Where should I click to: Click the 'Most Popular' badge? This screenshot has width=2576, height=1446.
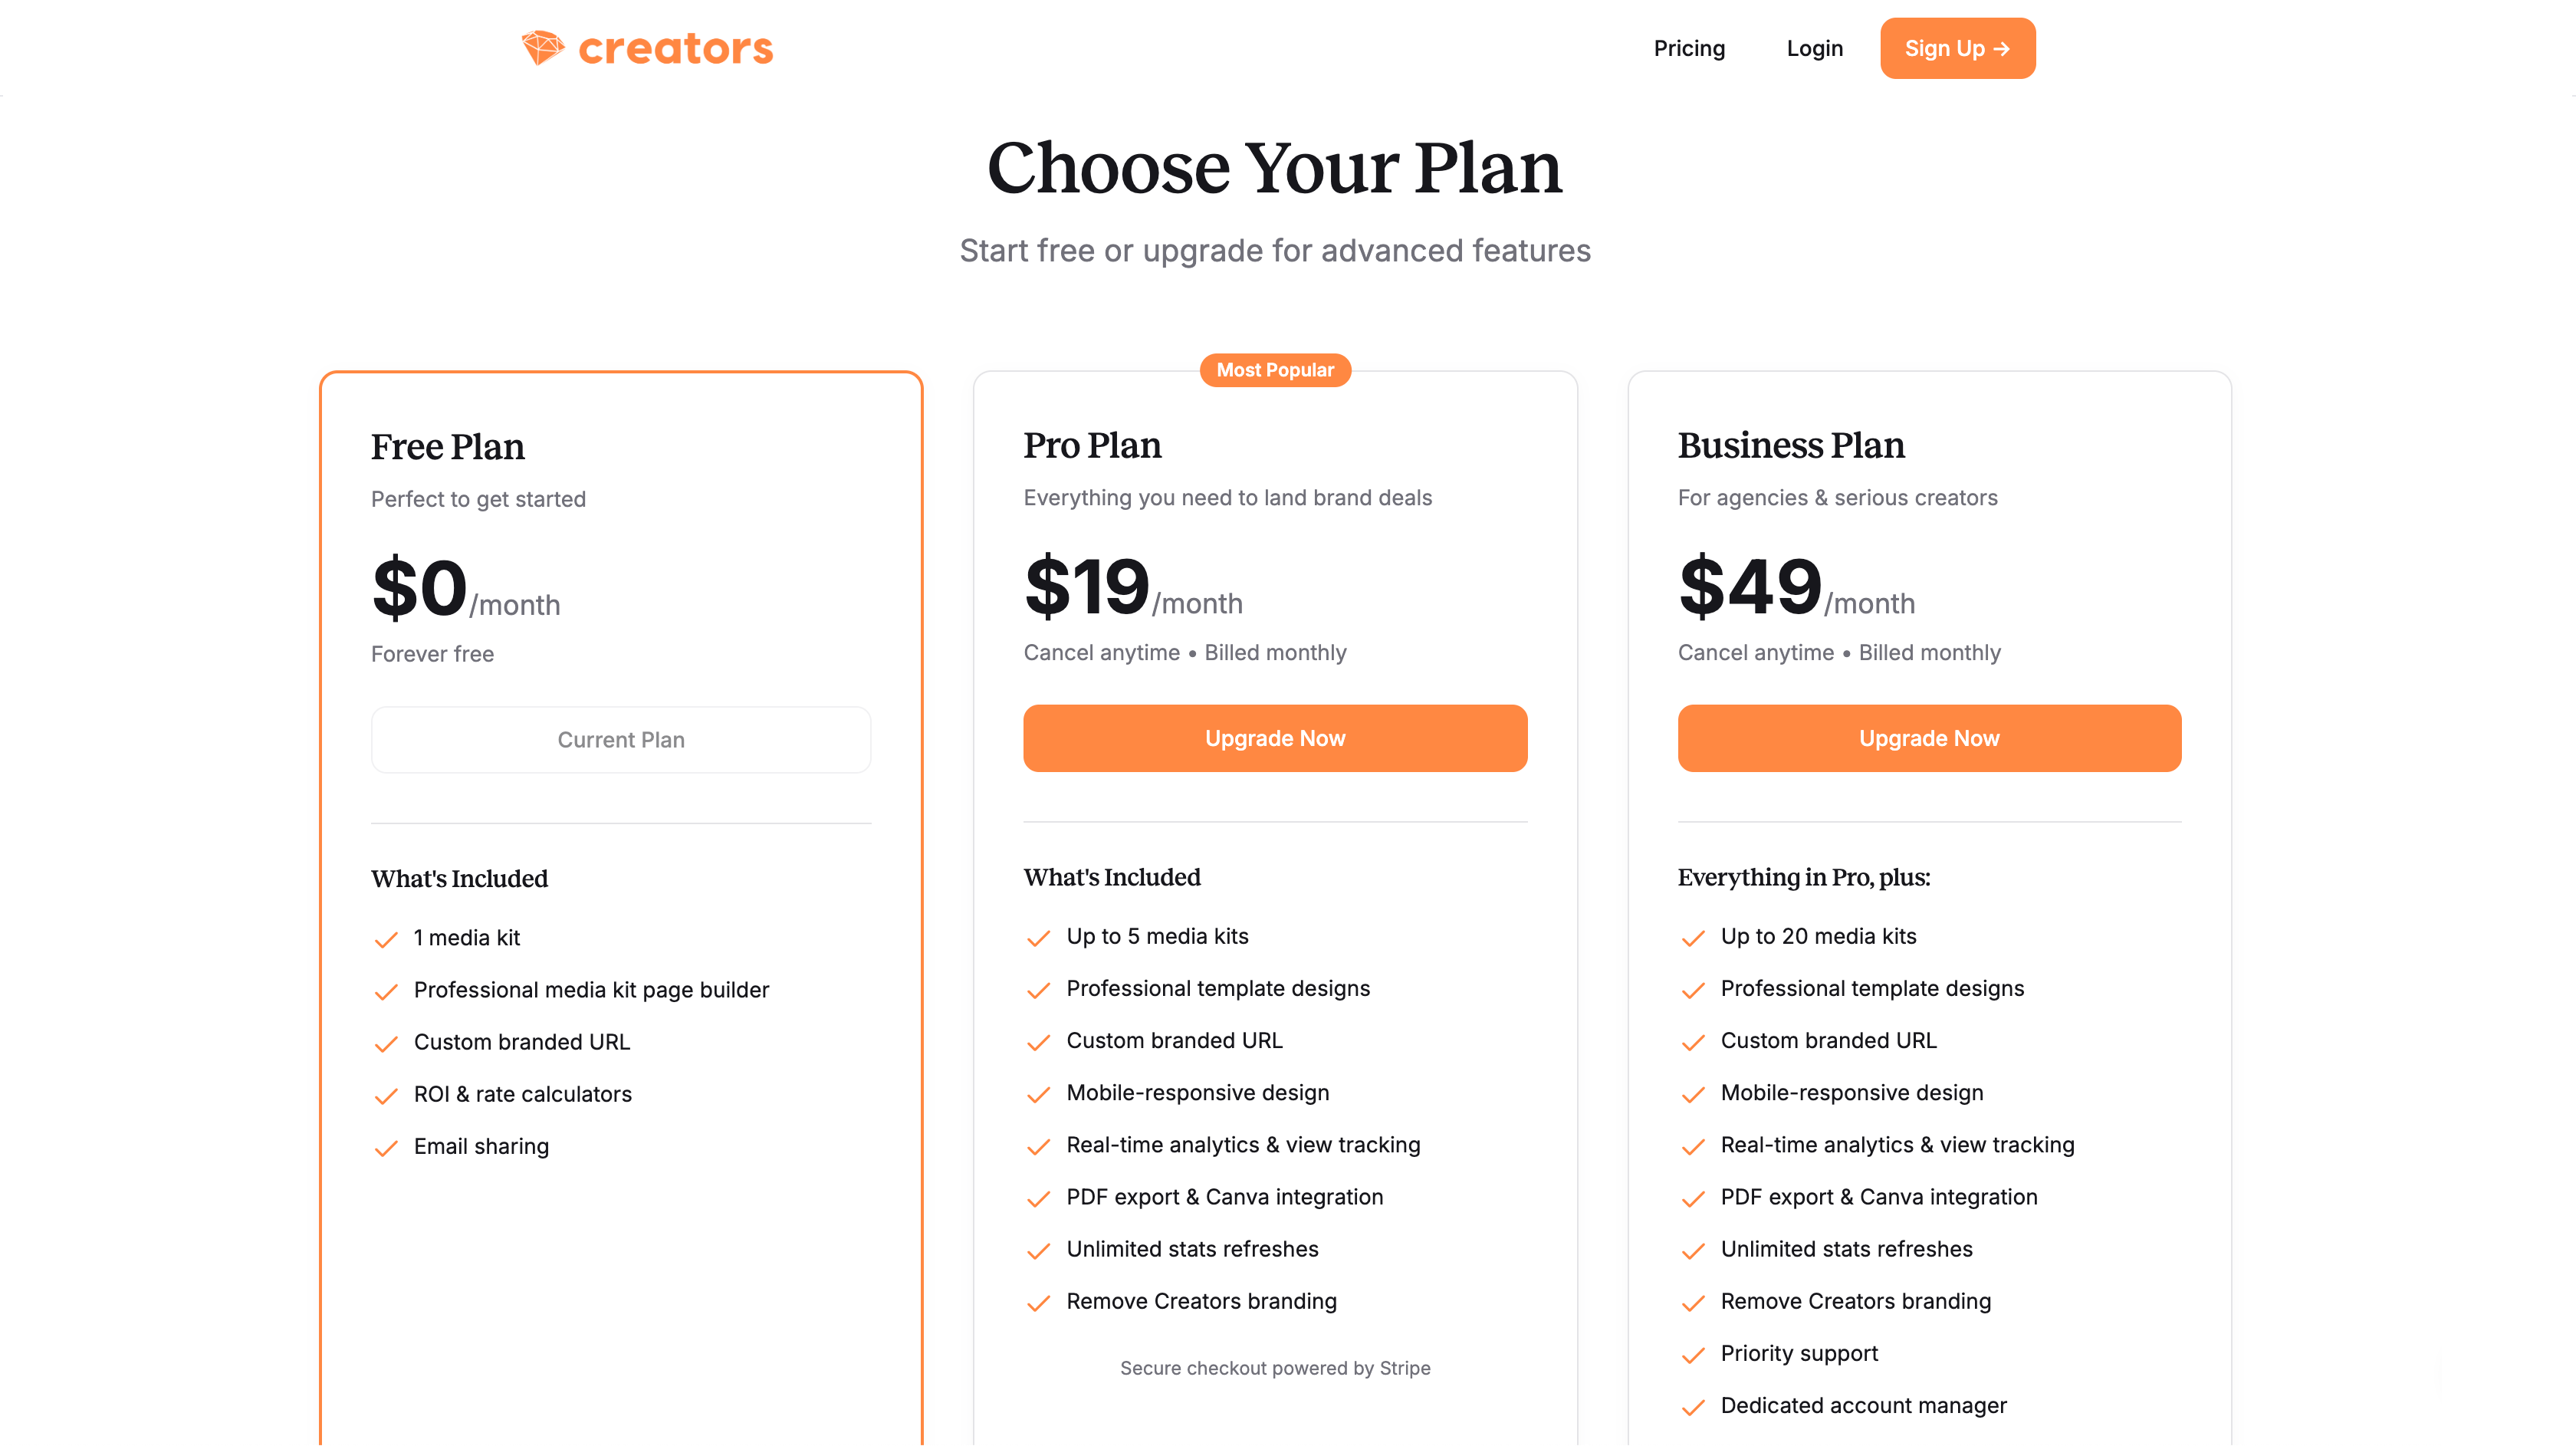[1274, 370]
